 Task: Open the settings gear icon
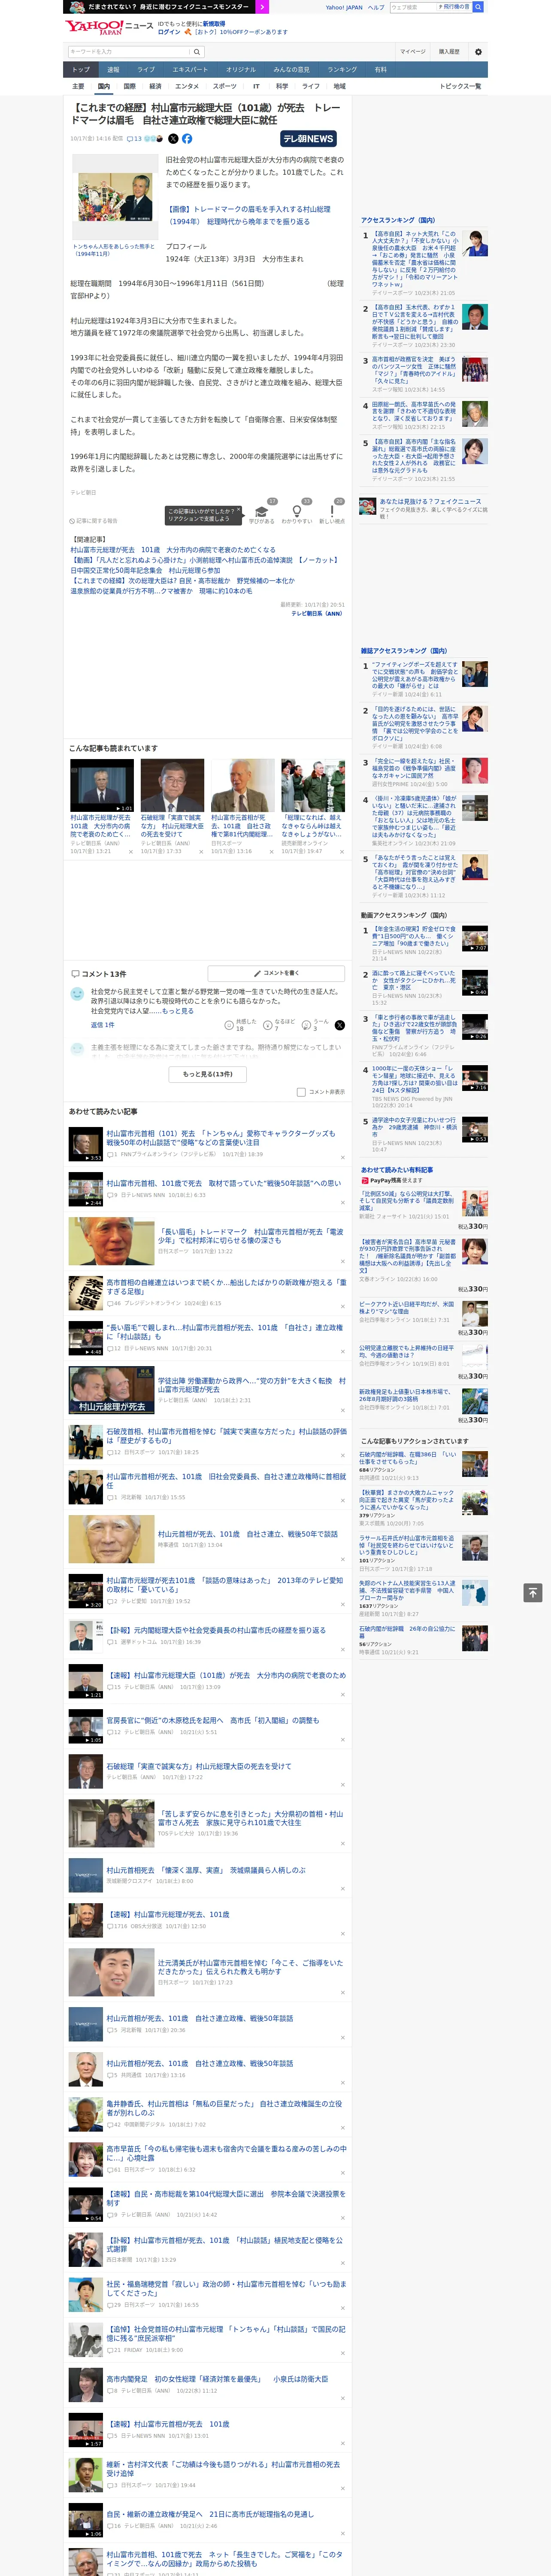click(477, 52)
